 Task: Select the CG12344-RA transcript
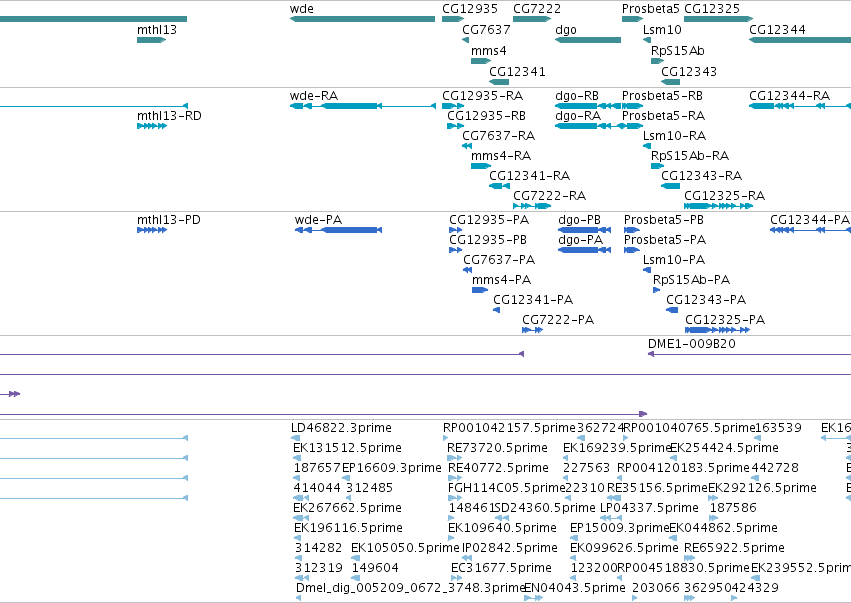[800, 106]
